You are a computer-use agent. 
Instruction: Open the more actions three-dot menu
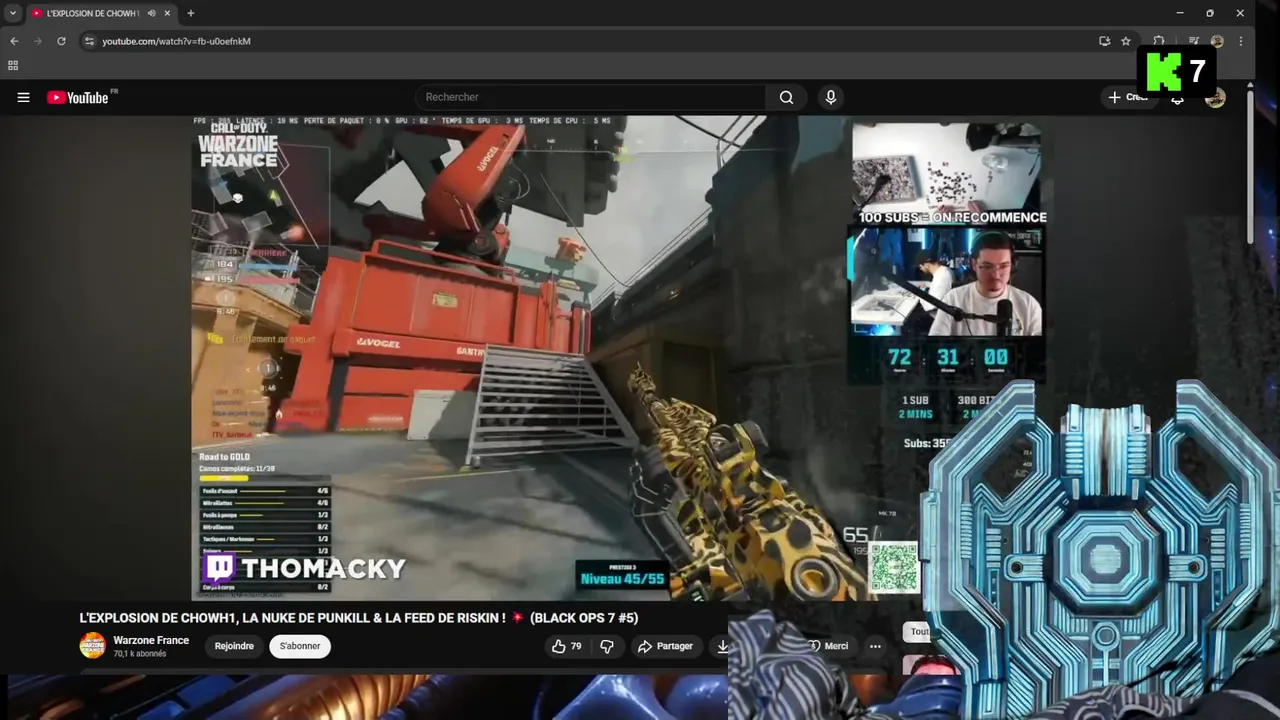click(875, 646)
